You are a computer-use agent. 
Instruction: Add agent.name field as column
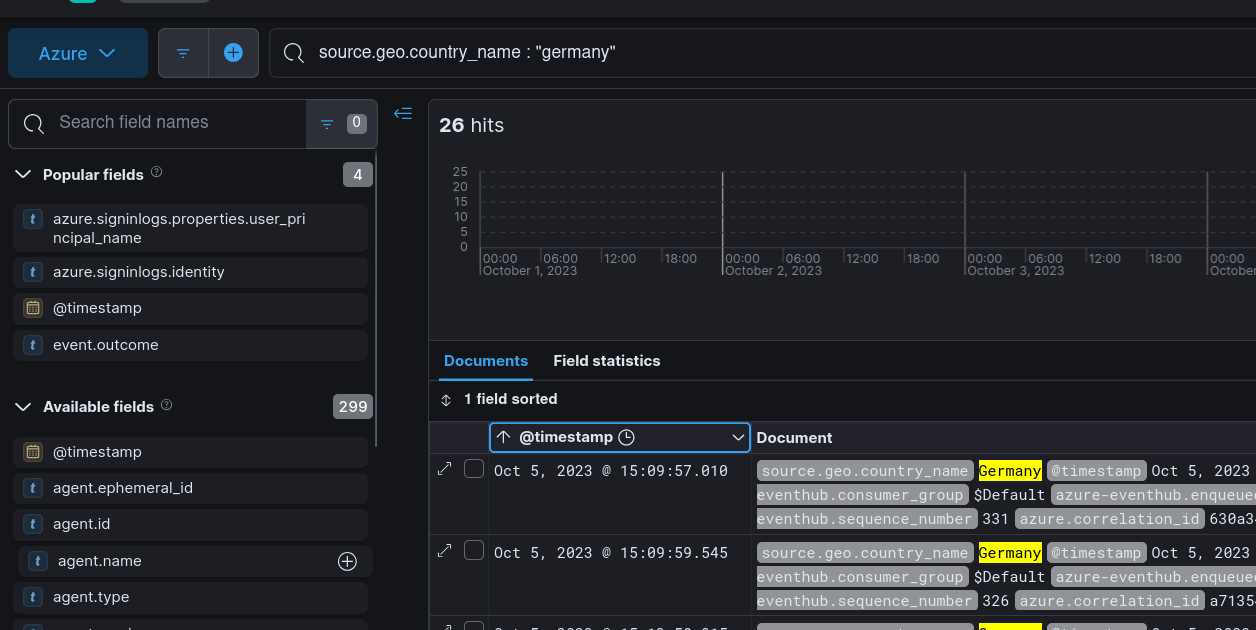347,562
